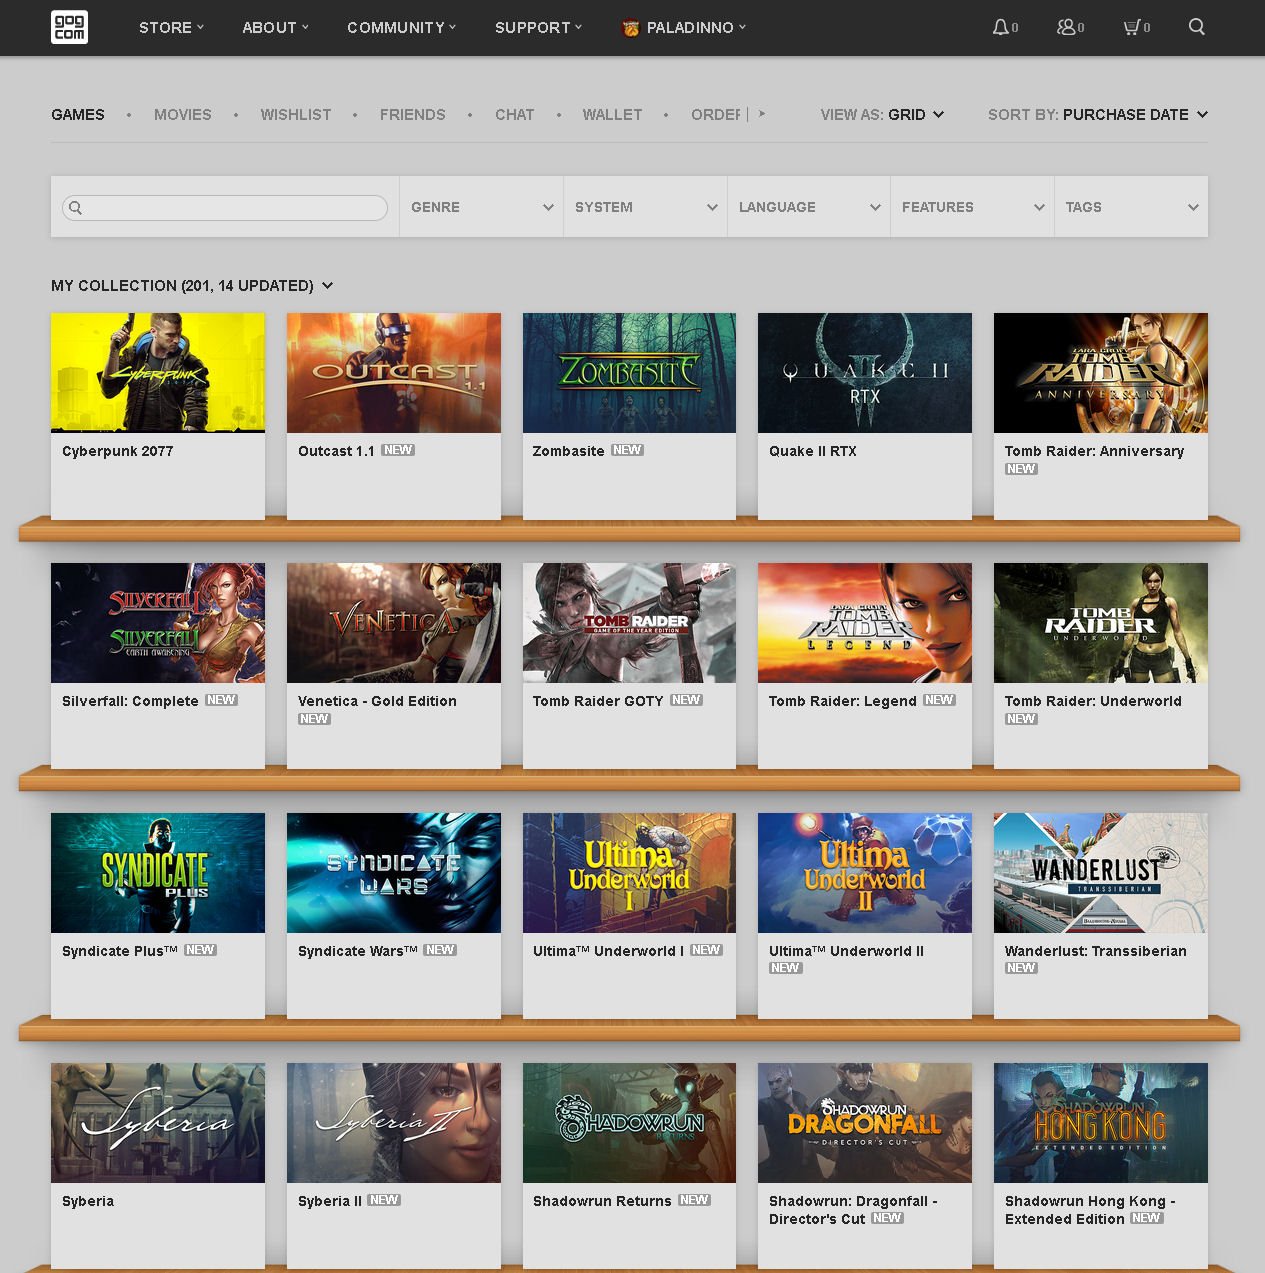Click the Venetica - Gold Edition title
Image resolution: width=1265 pixels, height=1273 pixels.
[377, 701]
